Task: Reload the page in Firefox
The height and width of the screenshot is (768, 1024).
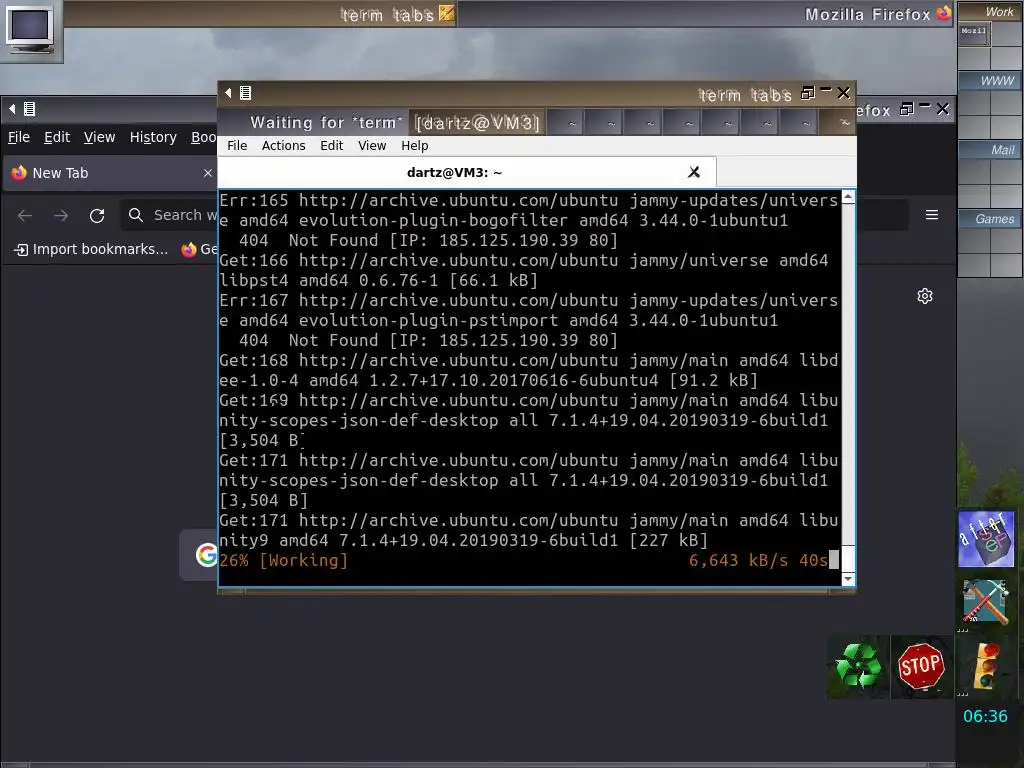Action: [97, 216]
